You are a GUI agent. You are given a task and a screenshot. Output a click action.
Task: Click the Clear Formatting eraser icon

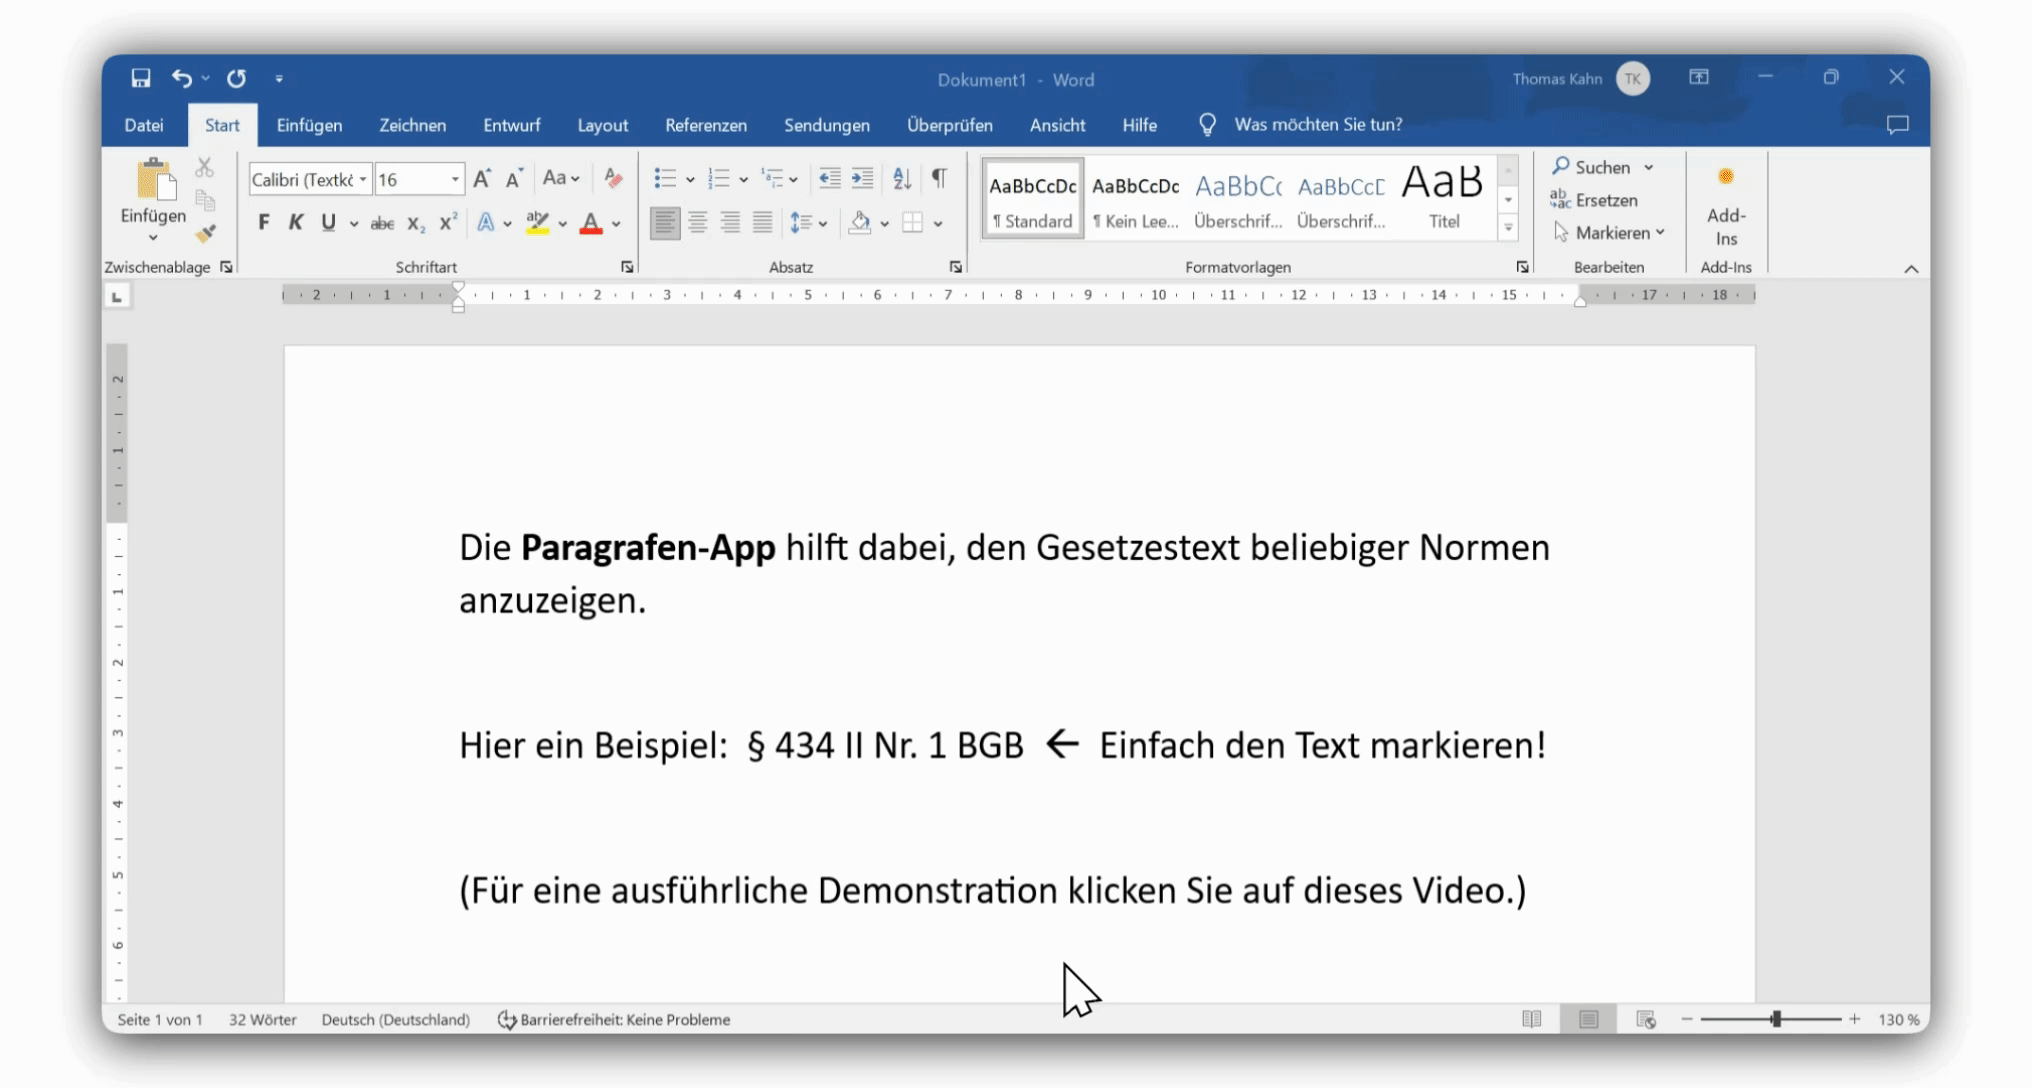[x=614, y=179]
